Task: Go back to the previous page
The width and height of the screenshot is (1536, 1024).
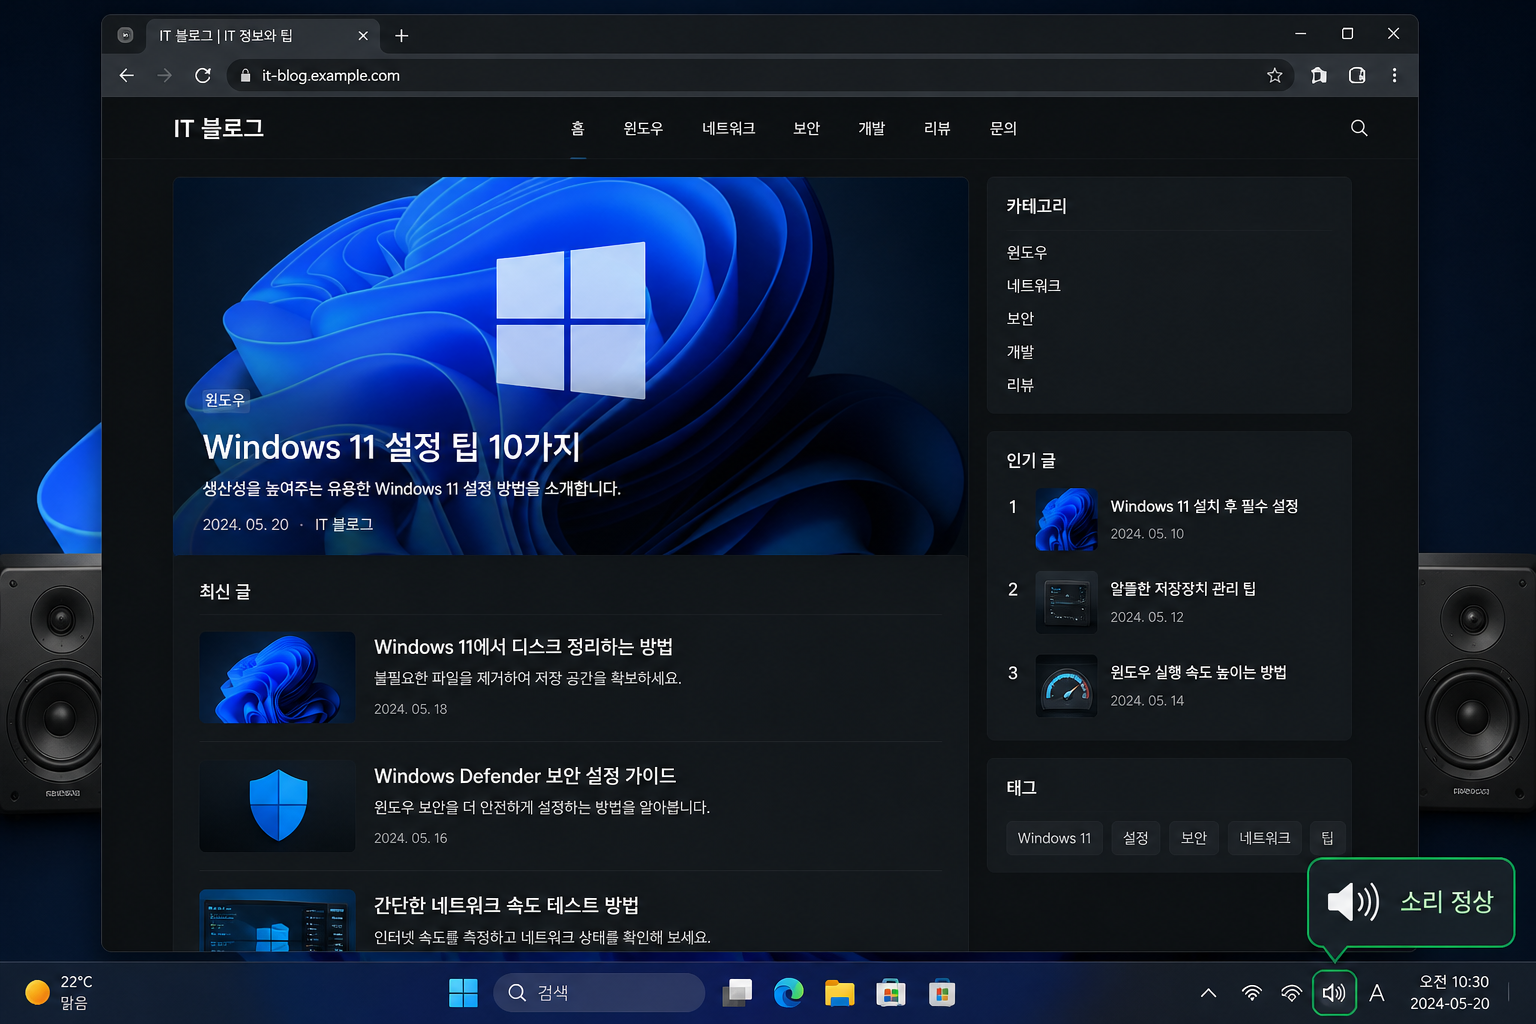Action: click(x=126, y=75)
